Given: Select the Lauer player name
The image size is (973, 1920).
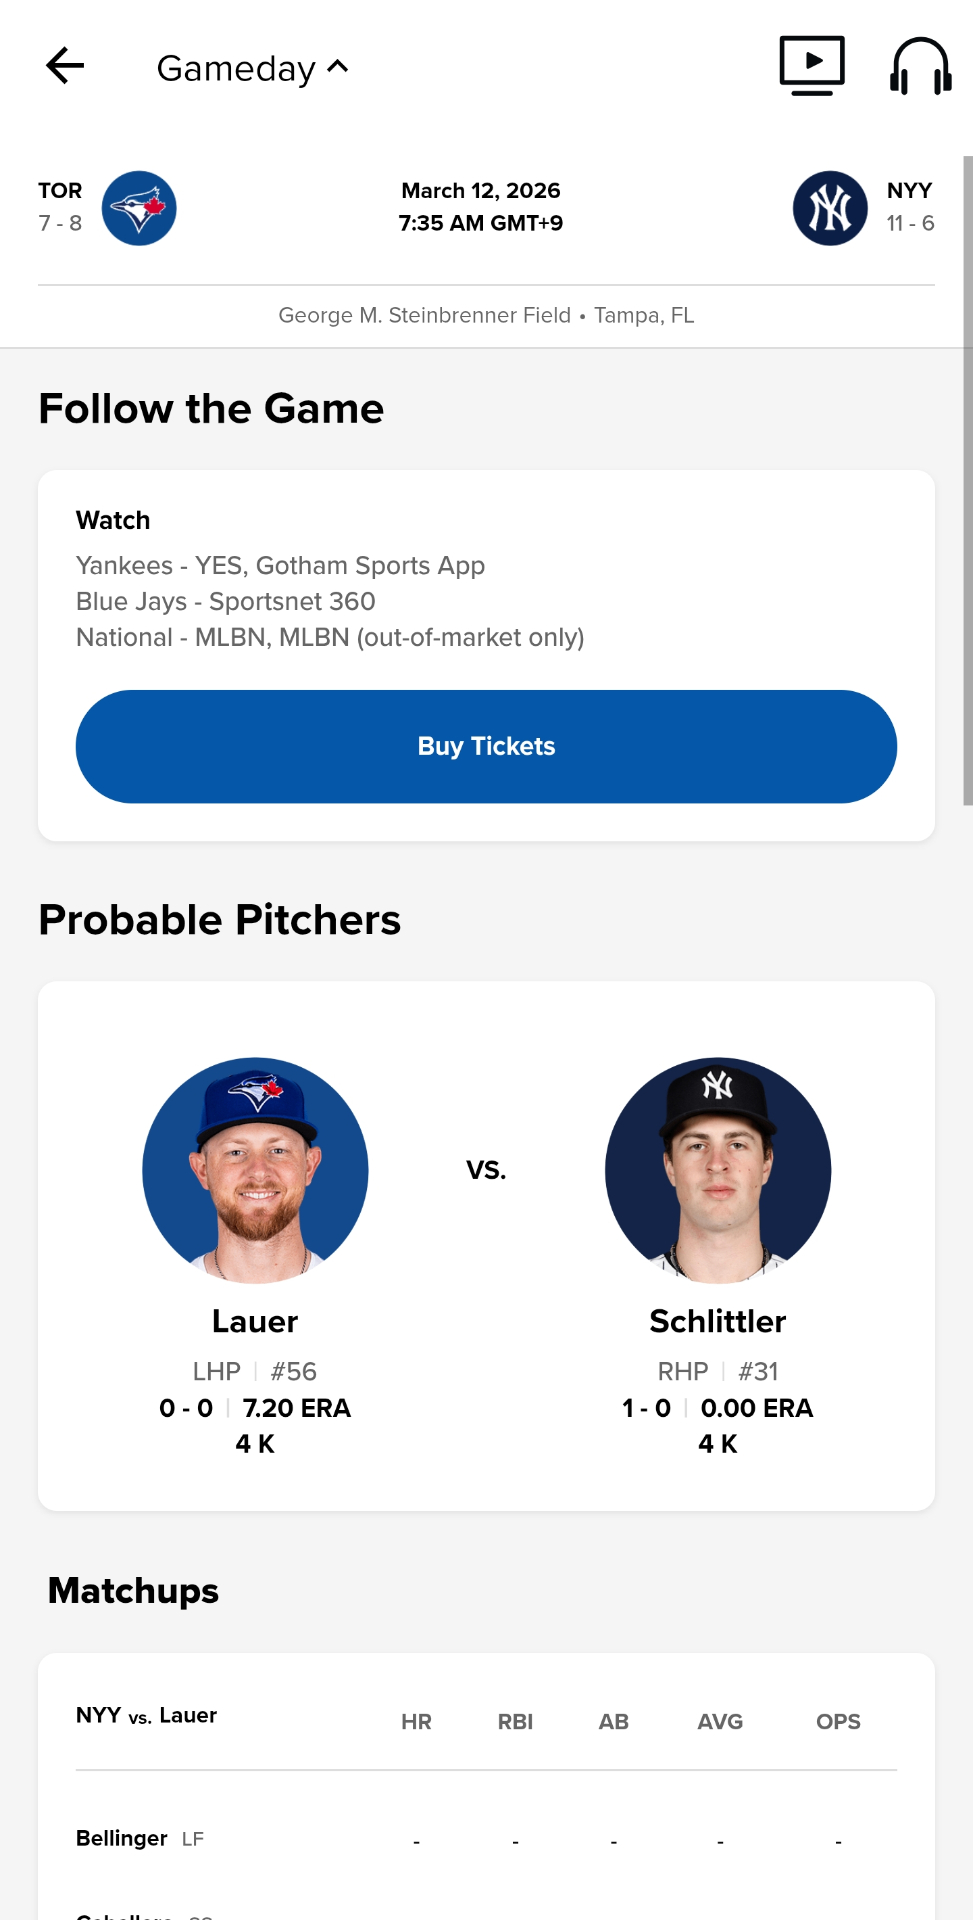Looking at the screenshot, I should (x=255, y=1321).
